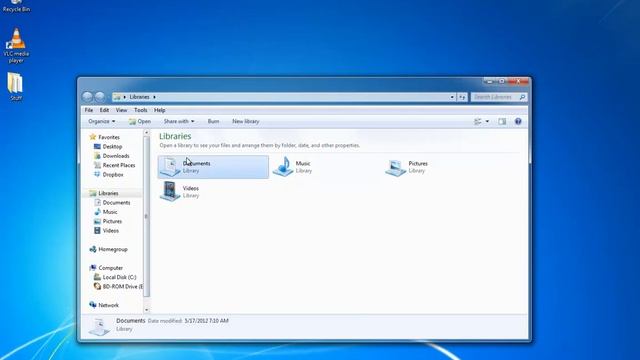Select Libraries in navigation pane
This screenshot has height=360, width=640.
[x=104, y=193]
